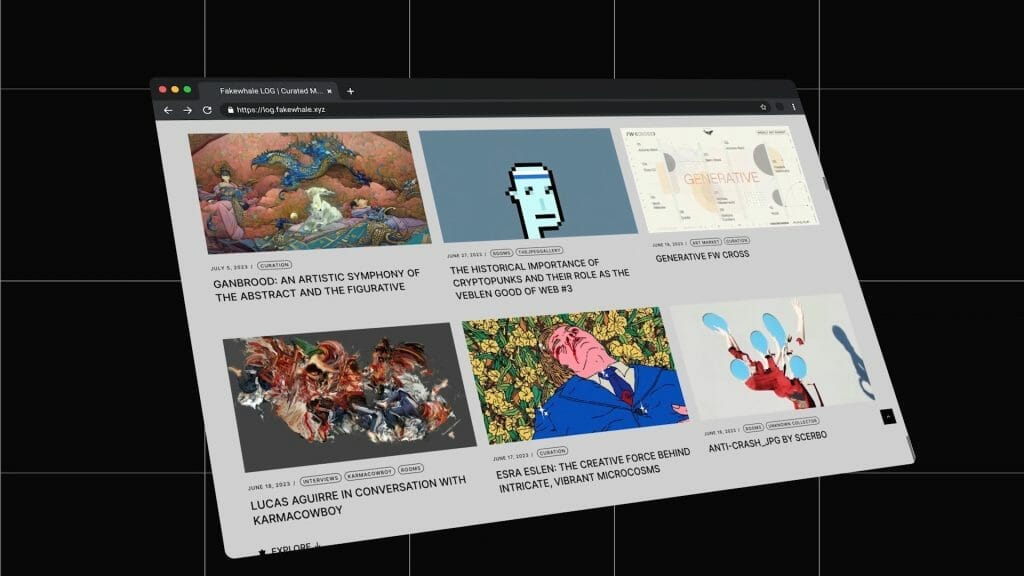Click the browser back arrow
This screenshot has width=1024, height=576.
(167, 110)
